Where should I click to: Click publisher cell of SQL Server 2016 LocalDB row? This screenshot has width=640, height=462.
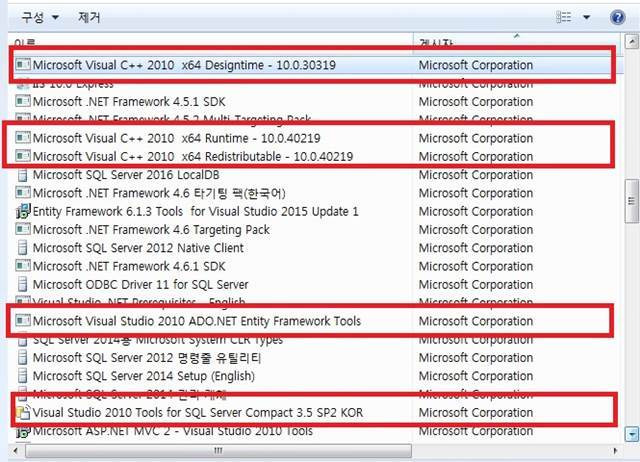[476, 175]
